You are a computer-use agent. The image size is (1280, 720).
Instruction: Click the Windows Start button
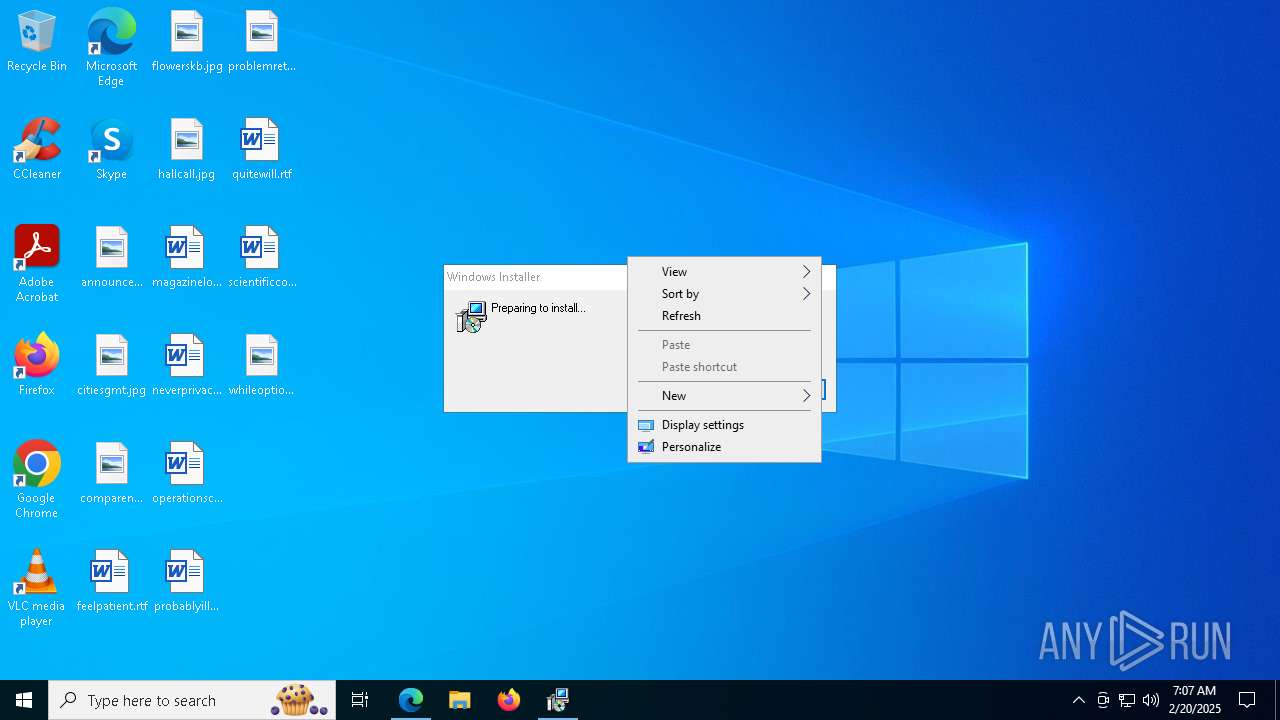[x=24, y=700]
